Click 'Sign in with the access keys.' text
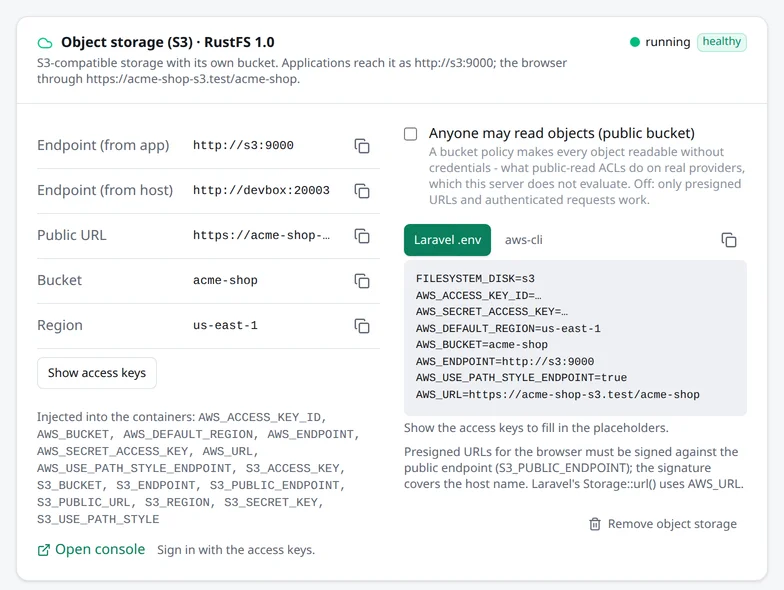Viewport: 784px width, 590px height. [x=236, y=550]
